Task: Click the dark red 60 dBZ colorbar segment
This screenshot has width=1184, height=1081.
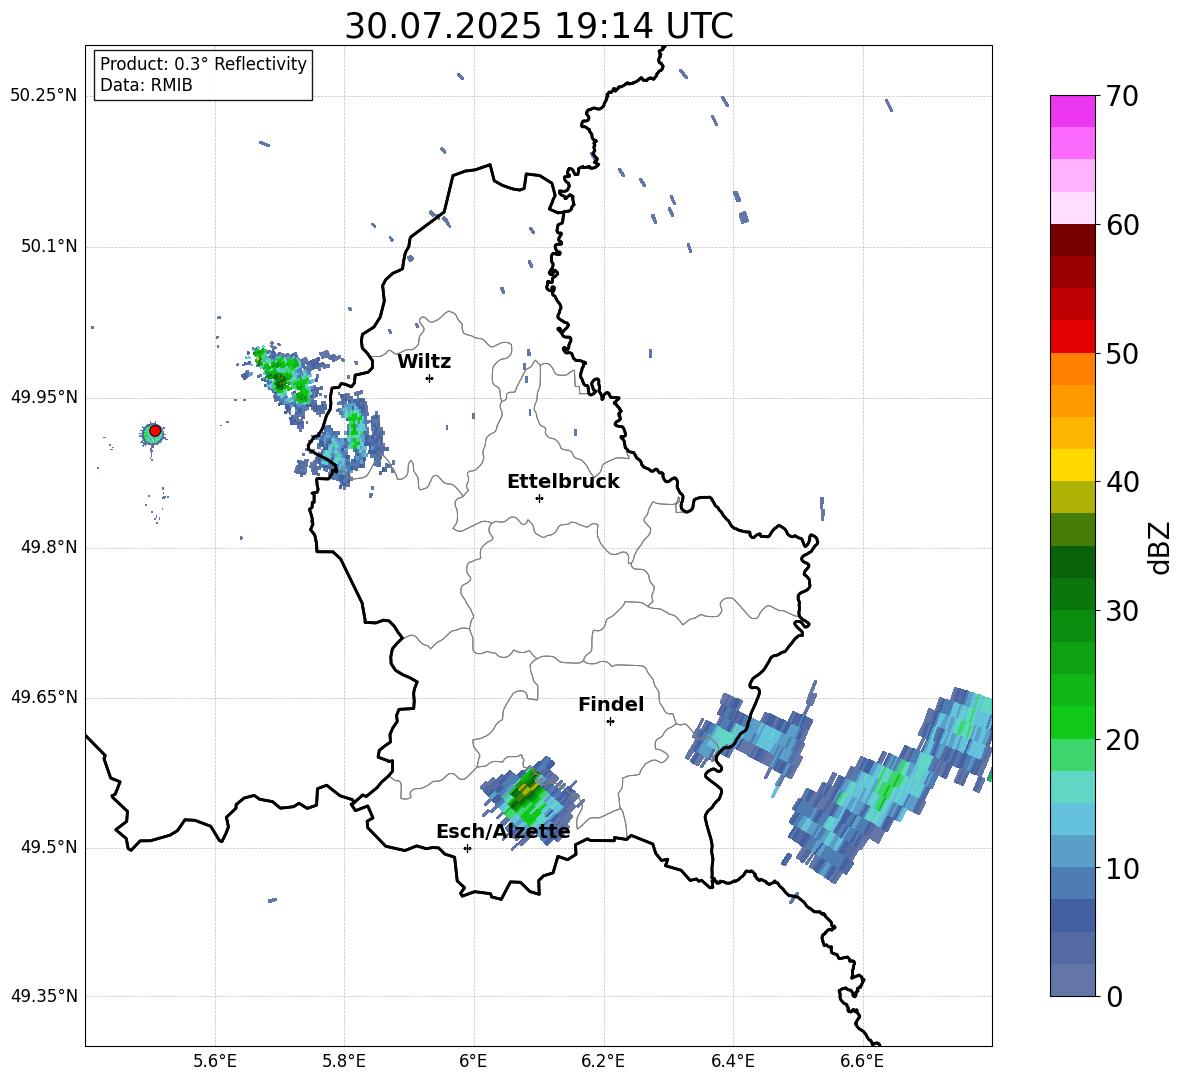Action: [1072, 240]
